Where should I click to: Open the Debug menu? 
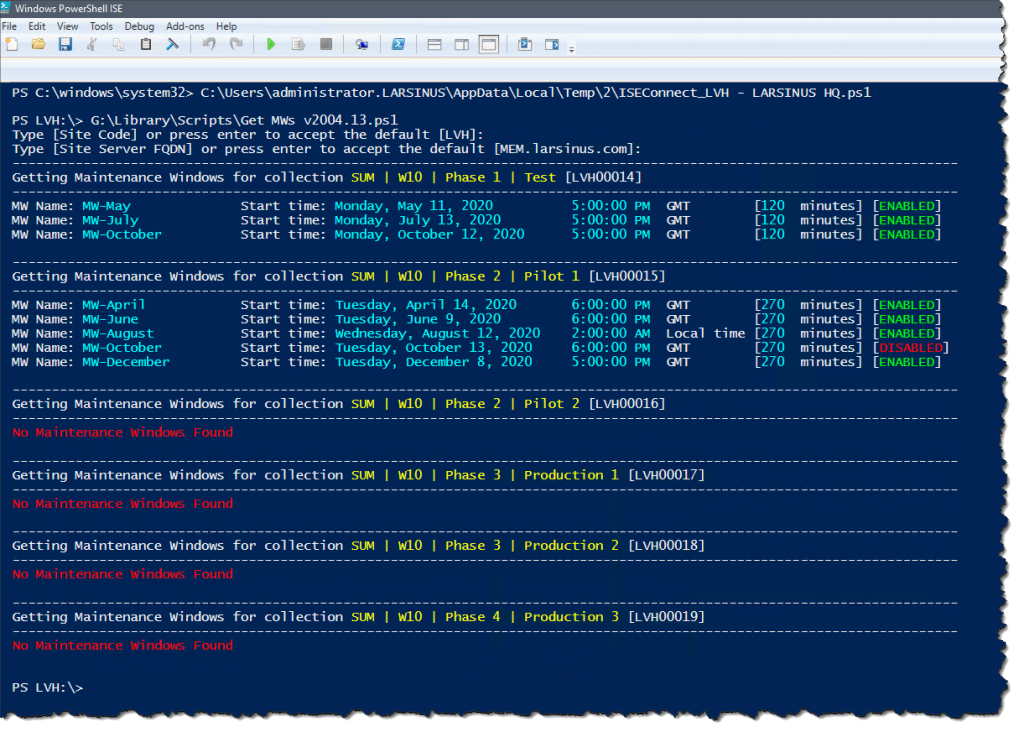[x=139, y=26]
